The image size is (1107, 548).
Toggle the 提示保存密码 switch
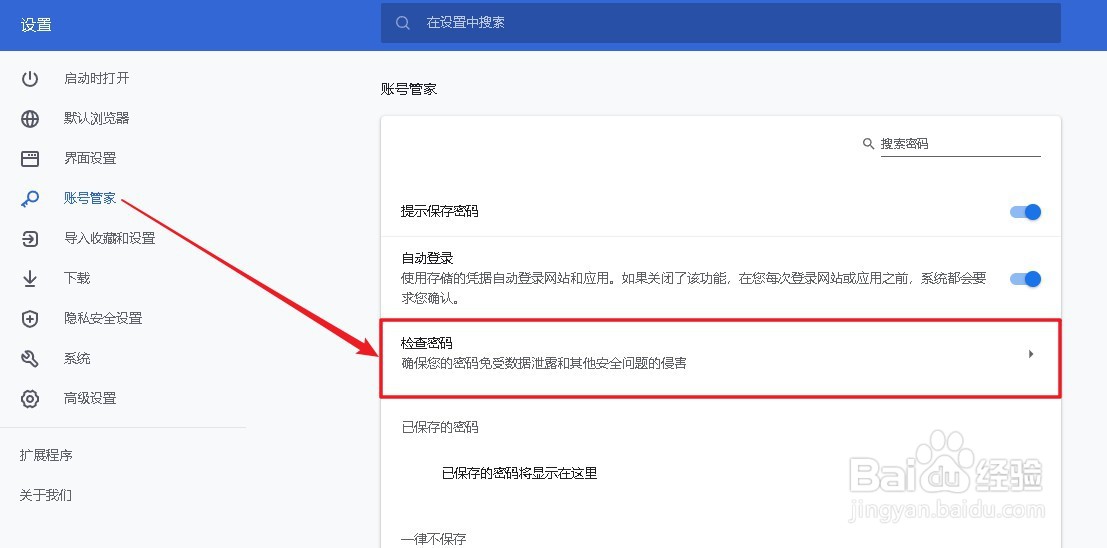pos(1025,212)
